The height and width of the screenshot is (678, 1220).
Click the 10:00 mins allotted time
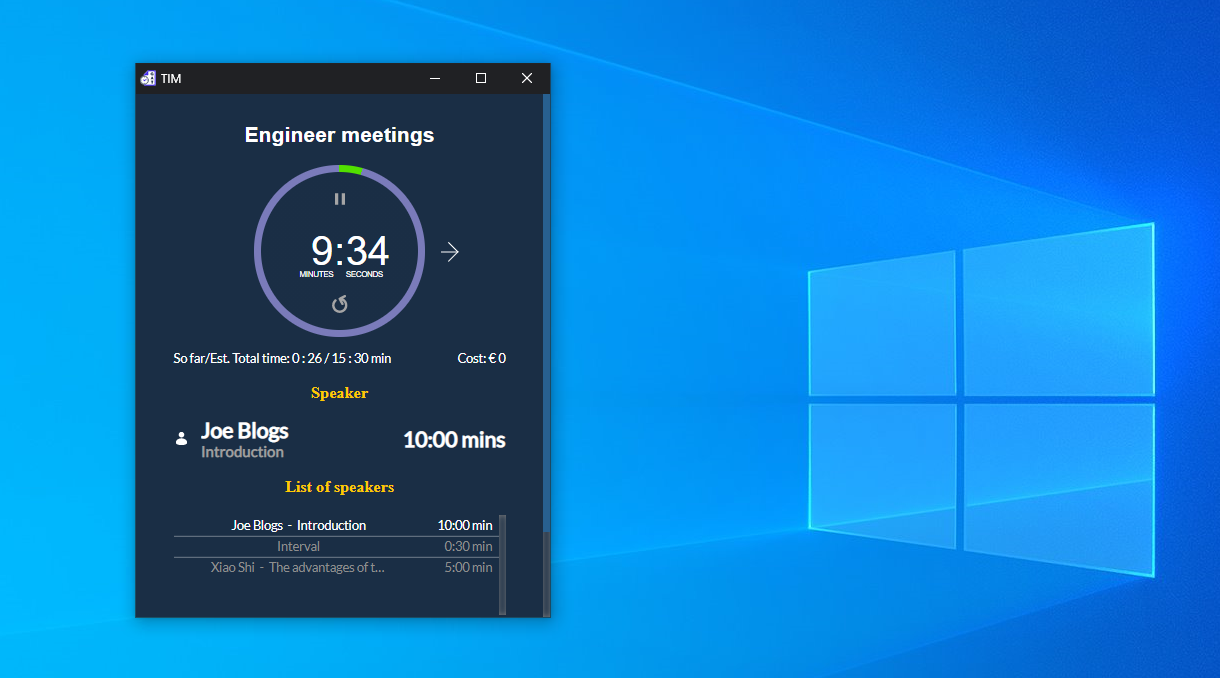tap(454, 439)
